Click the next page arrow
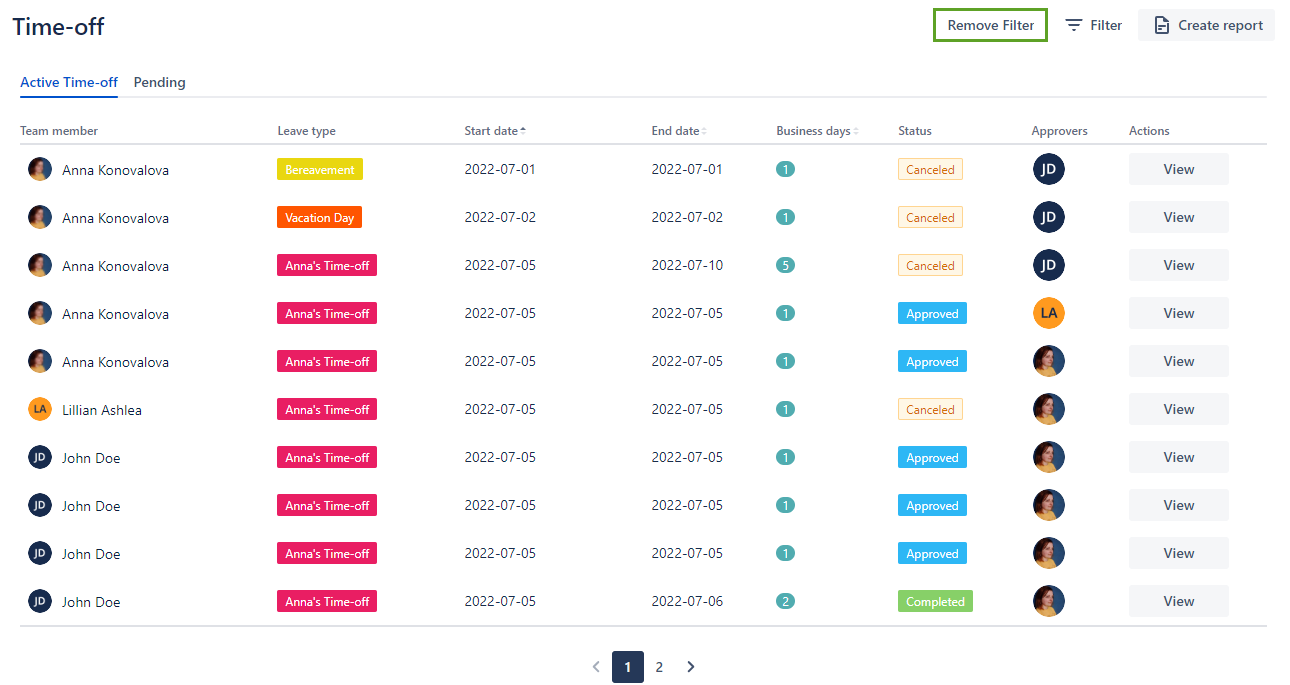The image size is (1290, 685). 690,667
